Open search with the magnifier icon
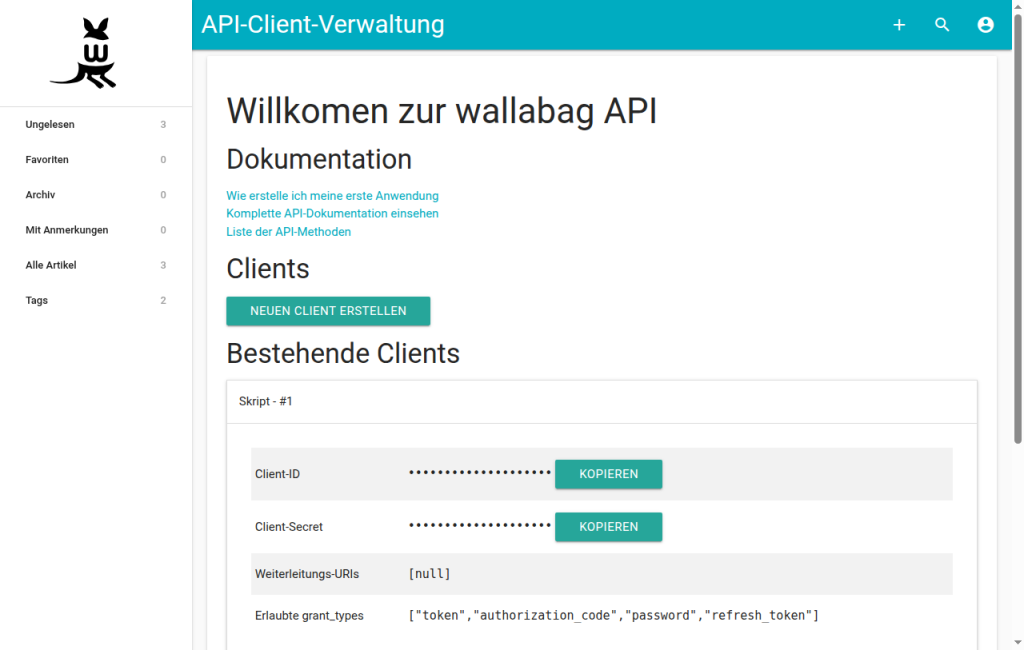Screen dimensions: 1024x650 coord(942,25)
